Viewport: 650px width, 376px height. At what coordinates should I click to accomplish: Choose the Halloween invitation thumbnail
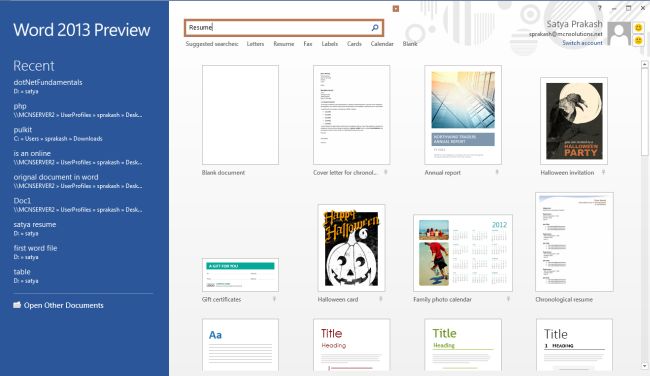pos(574,121)
